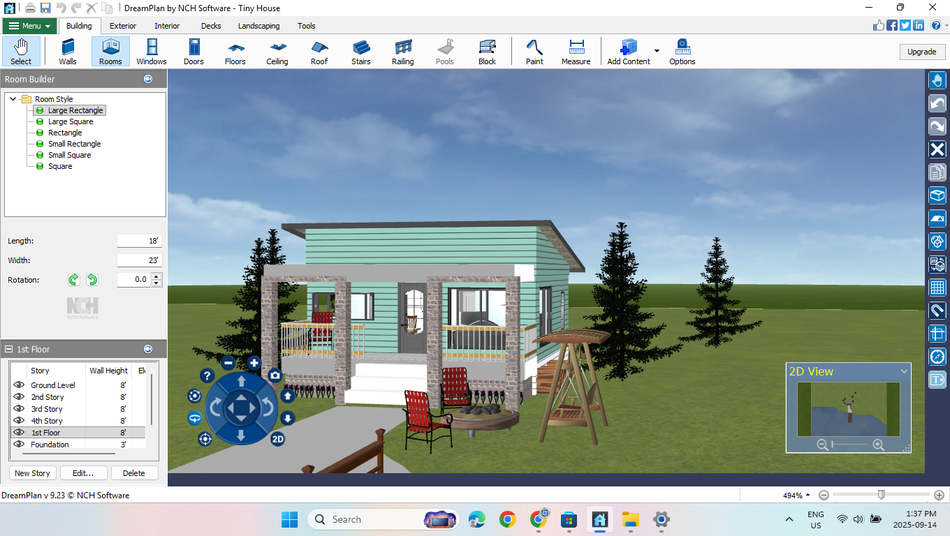Click the delete X icon in right sidebar

click(937, 150)
